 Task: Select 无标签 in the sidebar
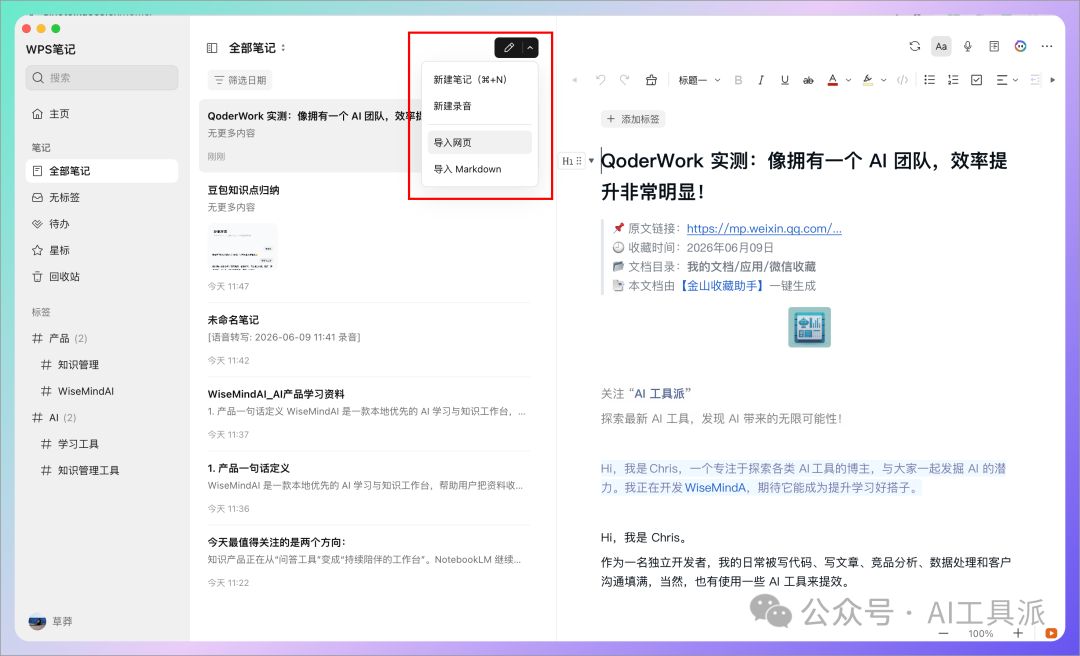pos(102,197)
